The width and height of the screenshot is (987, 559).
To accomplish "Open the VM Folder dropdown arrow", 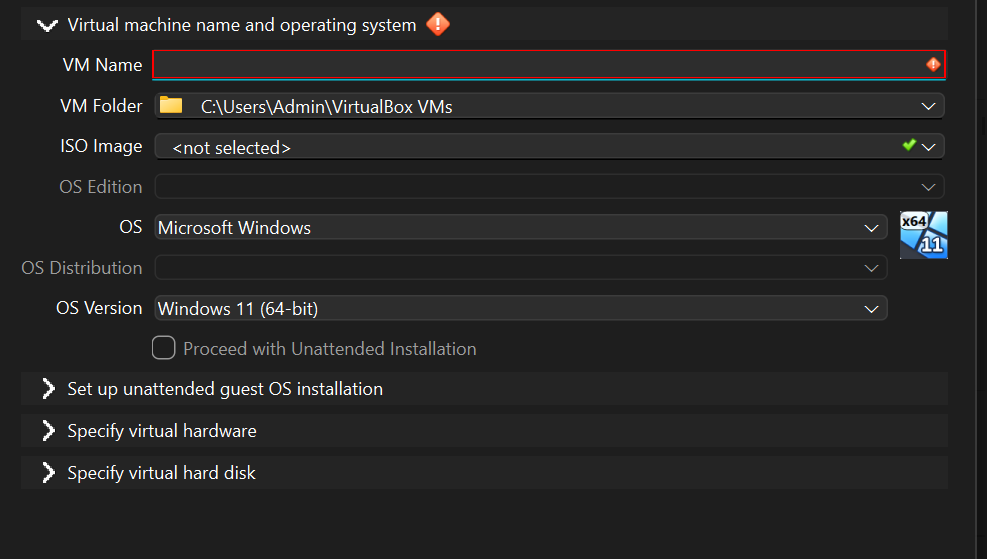I will tap(928, 106).
